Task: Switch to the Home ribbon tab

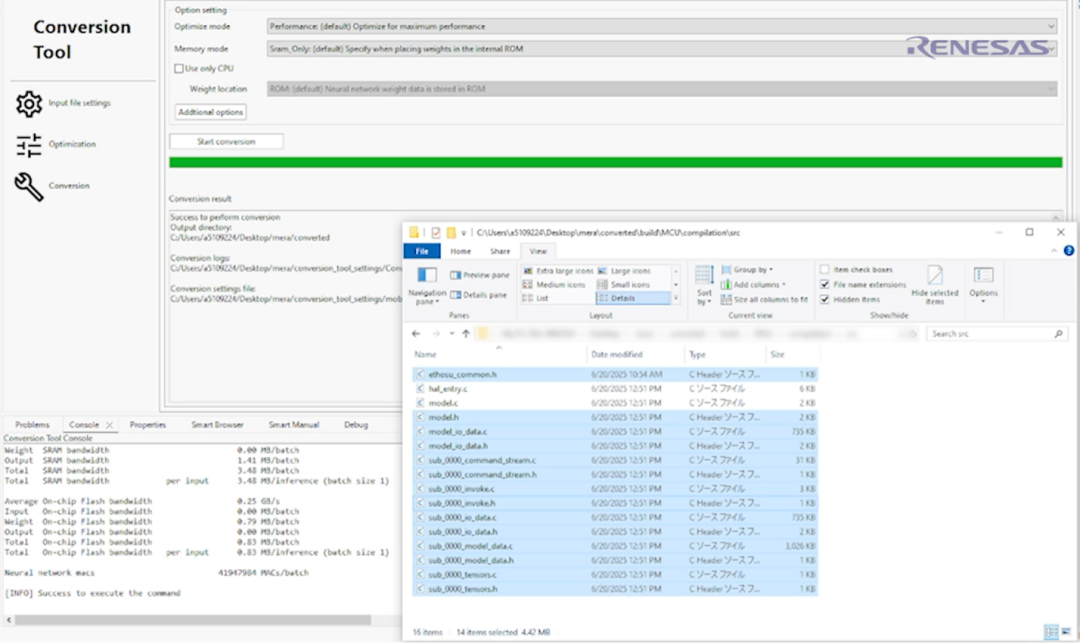Action: coord(460,251)
